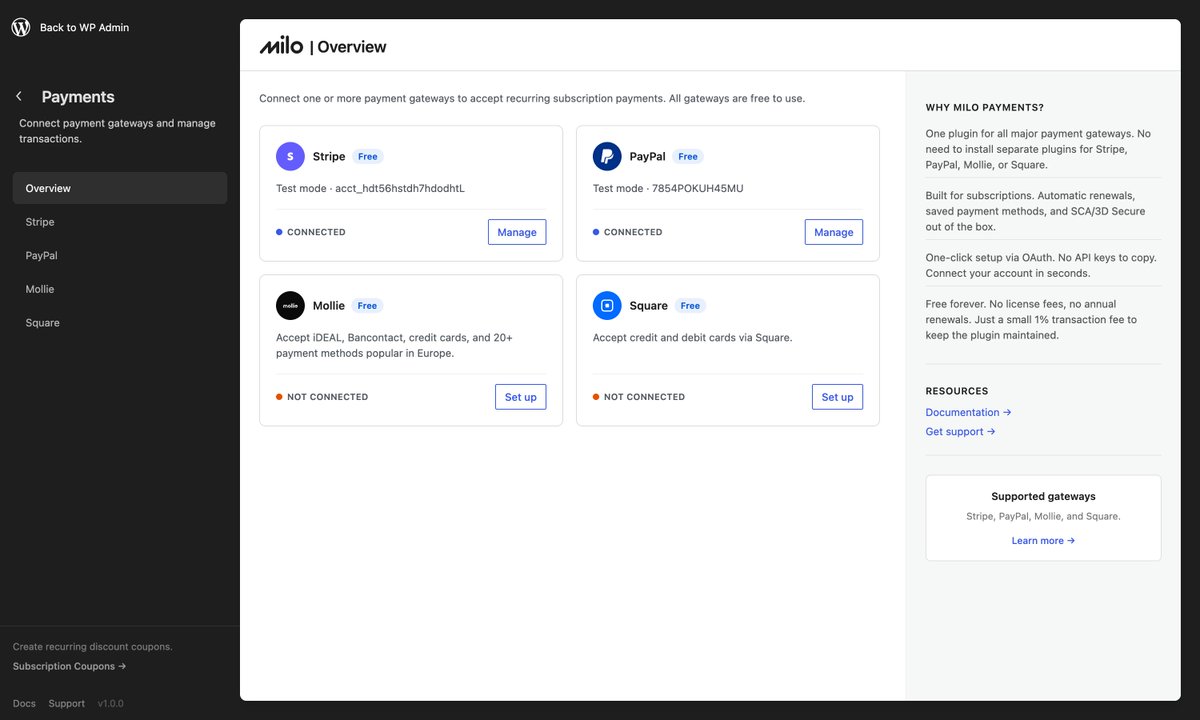Click the Stripe logo icon in card
This screenshot has width=1200, height=720.
click(290, 156)
